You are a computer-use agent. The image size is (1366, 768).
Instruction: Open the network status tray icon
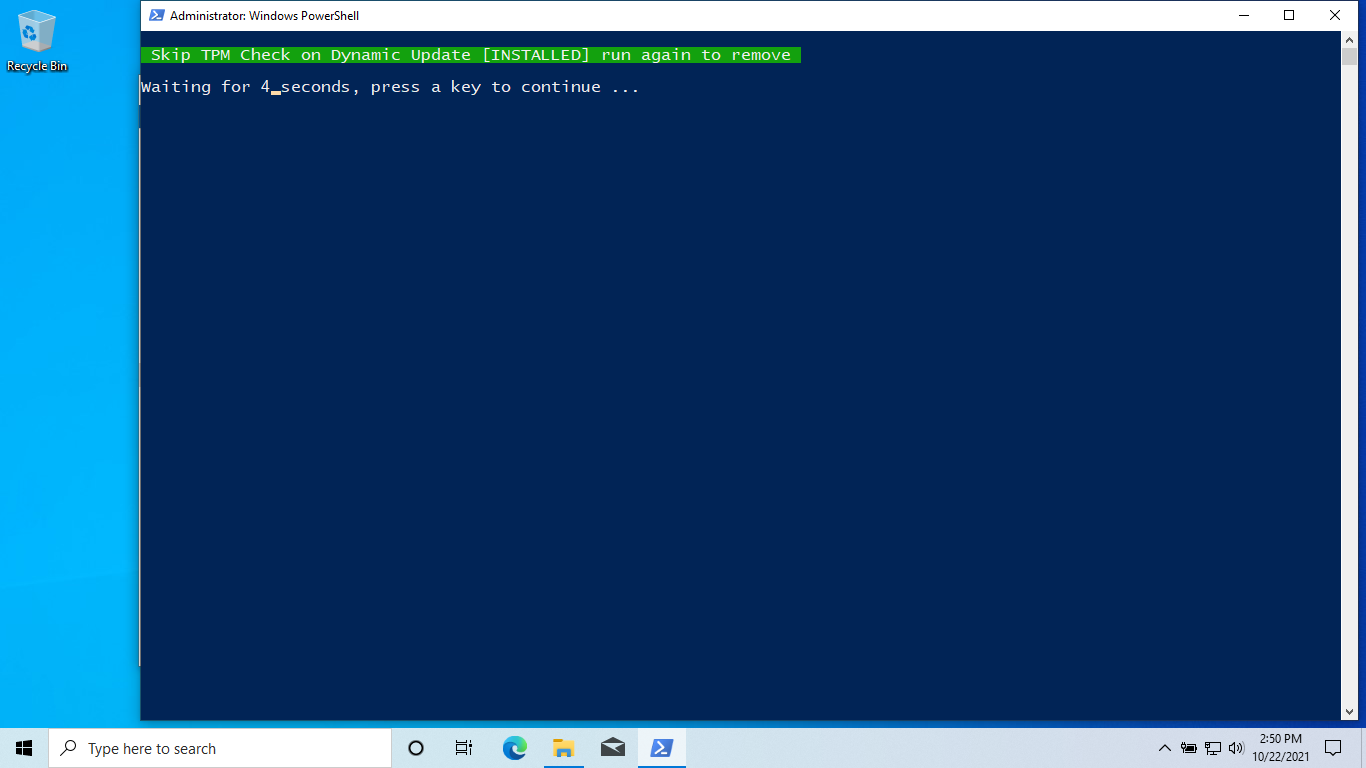[1213, 748]
